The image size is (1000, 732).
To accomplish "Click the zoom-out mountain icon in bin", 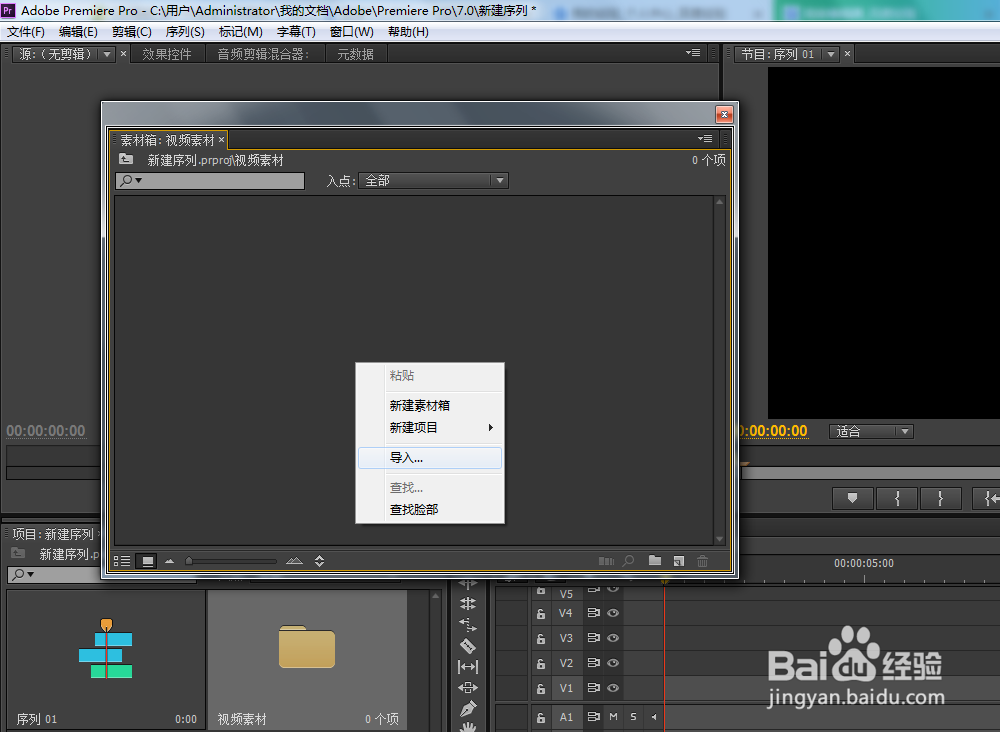I will pyautogui.click(x=169, y=561).
